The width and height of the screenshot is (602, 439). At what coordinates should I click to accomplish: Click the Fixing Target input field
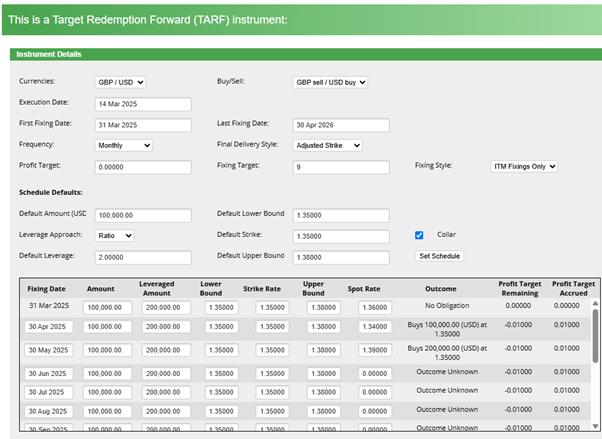click(x=341, y=167)
